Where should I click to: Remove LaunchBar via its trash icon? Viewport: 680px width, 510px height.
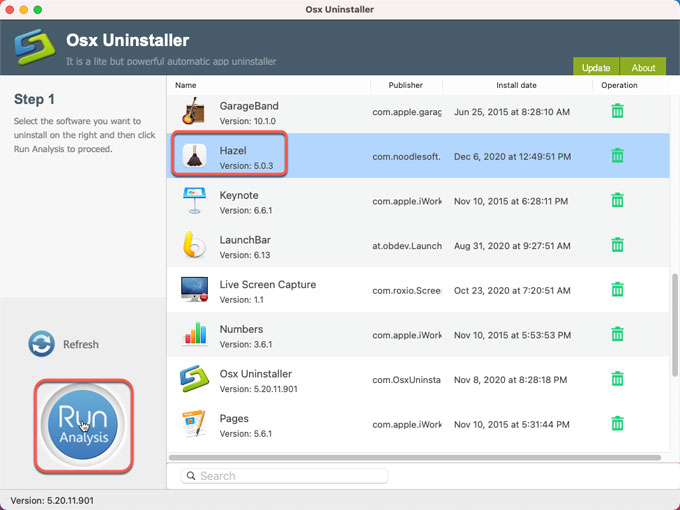click(617, 245)
